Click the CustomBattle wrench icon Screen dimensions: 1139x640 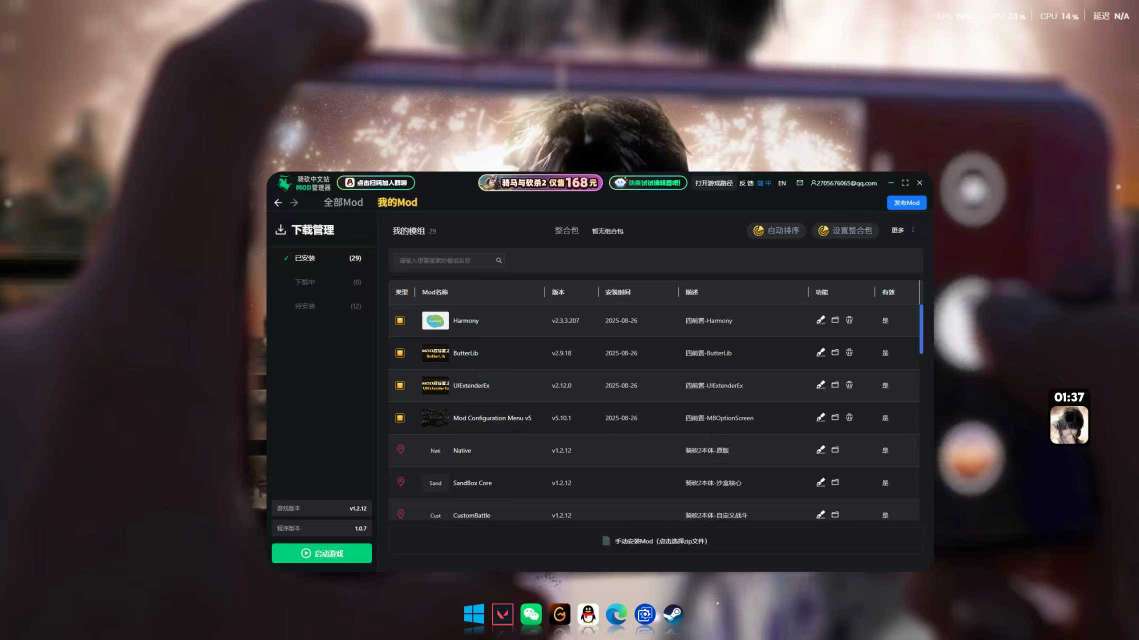coord(820,515)
